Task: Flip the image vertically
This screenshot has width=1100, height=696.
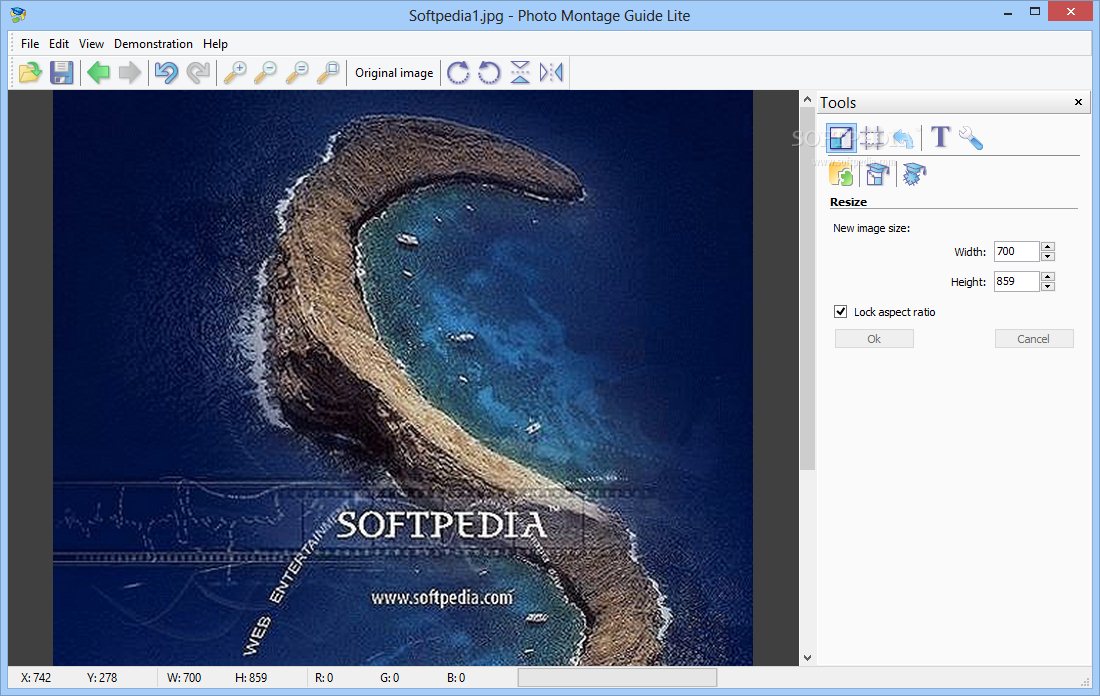Action: (x=520, y=72)
